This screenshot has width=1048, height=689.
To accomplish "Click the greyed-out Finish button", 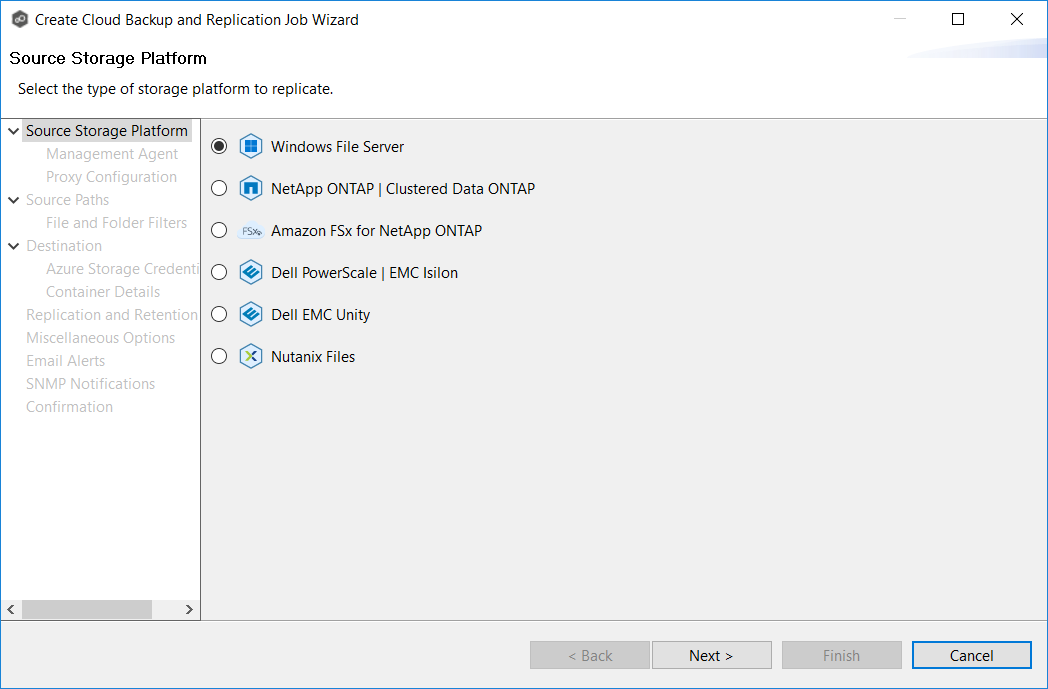I will [841, 656].
